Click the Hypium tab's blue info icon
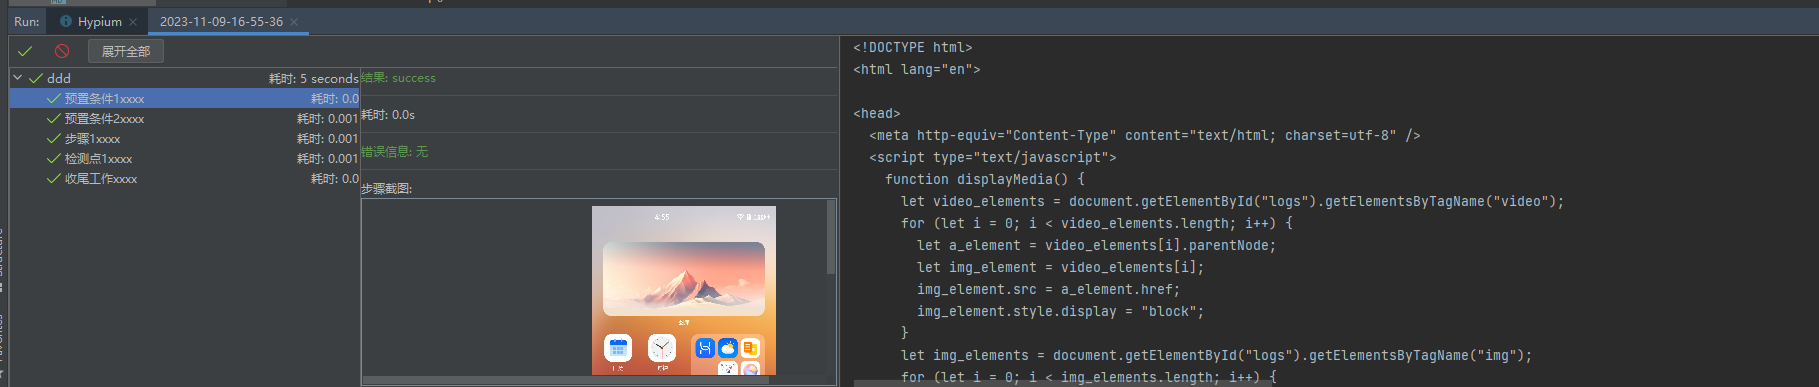The width and height of the screenshot is (1819, 387). [x=66, y=21]
